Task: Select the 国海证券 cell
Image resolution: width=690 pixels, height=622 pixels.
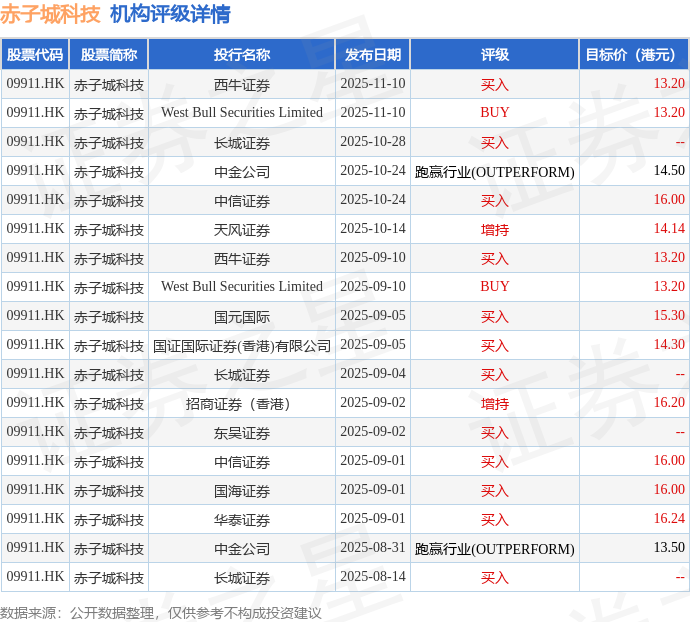Action: (242, 491)
